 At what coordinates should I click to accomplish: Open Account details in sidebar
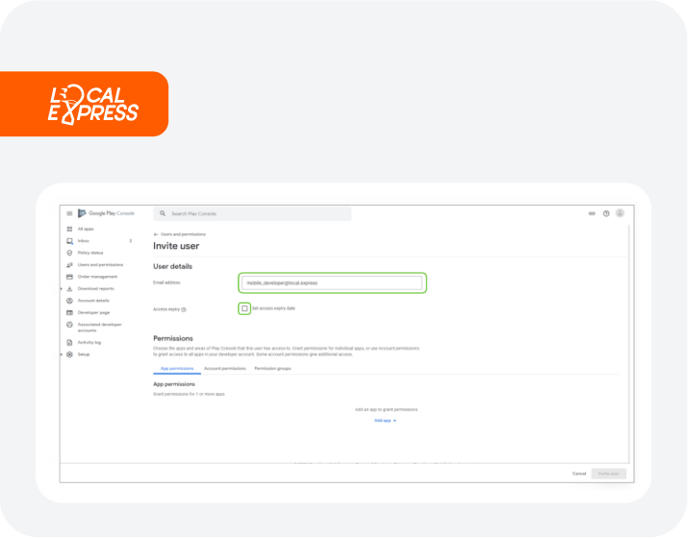(93, 301)
